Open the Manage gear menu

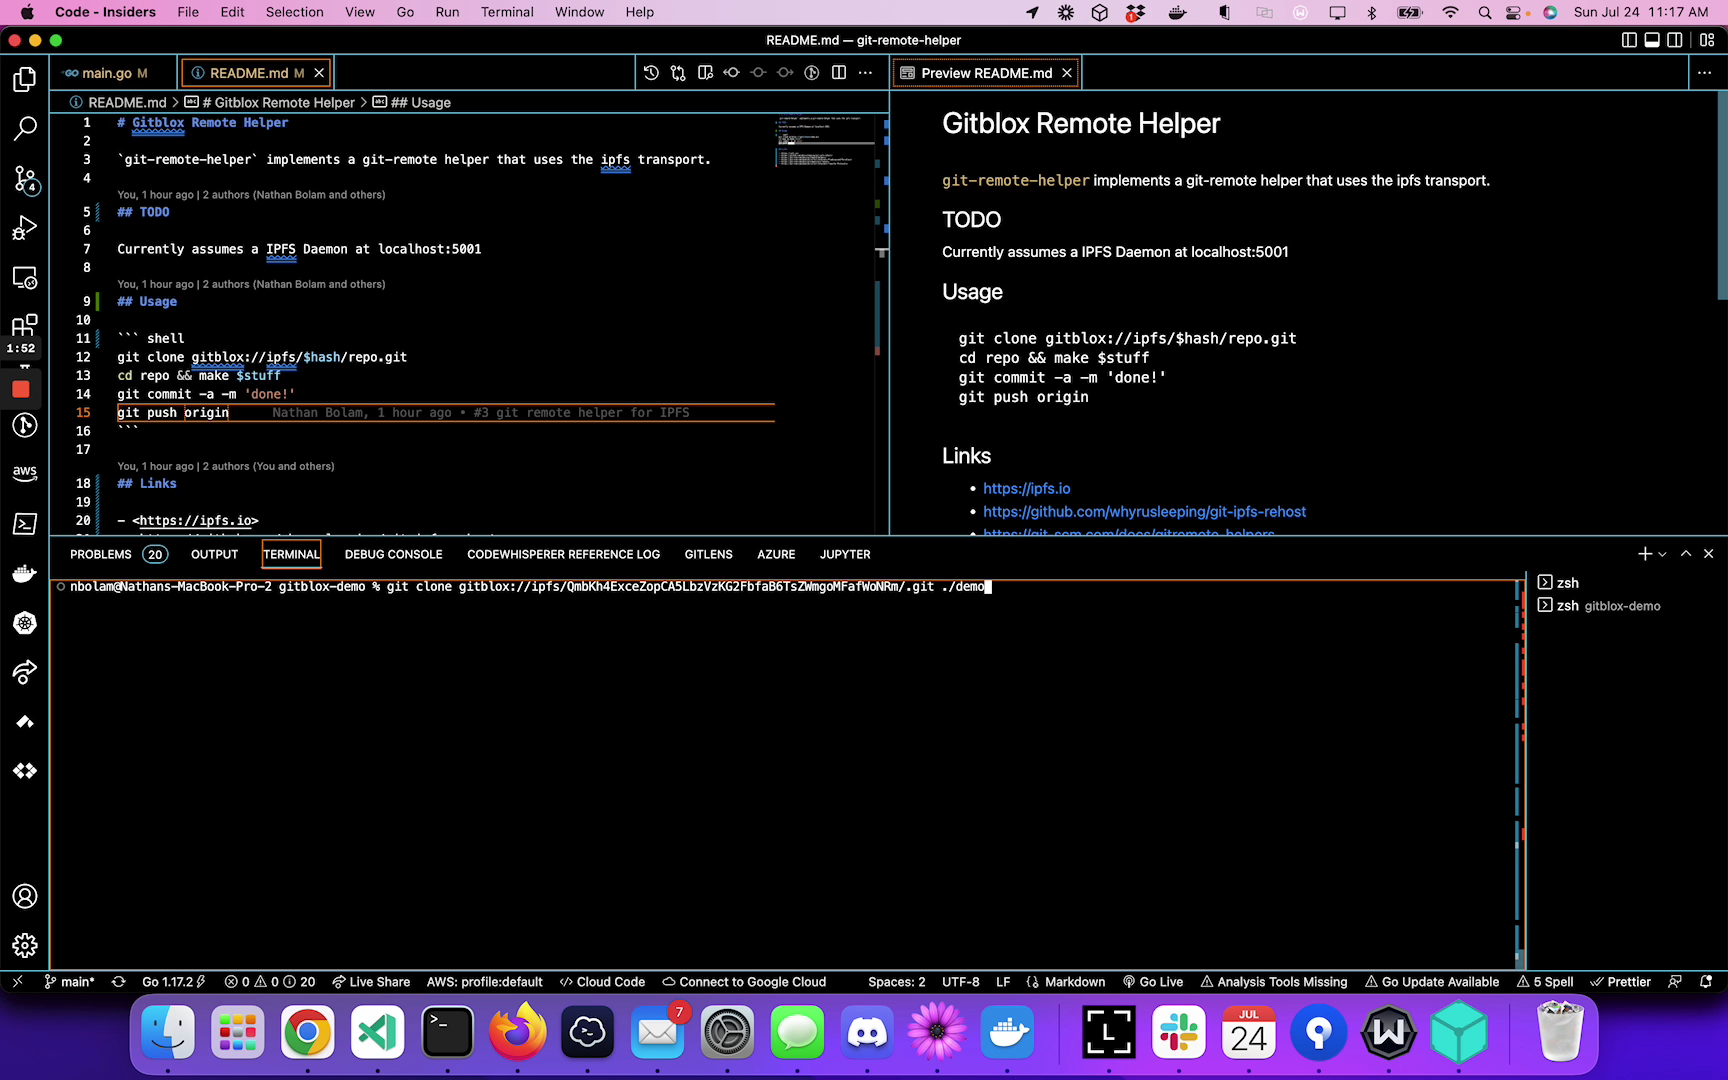[x=25, y=945]
